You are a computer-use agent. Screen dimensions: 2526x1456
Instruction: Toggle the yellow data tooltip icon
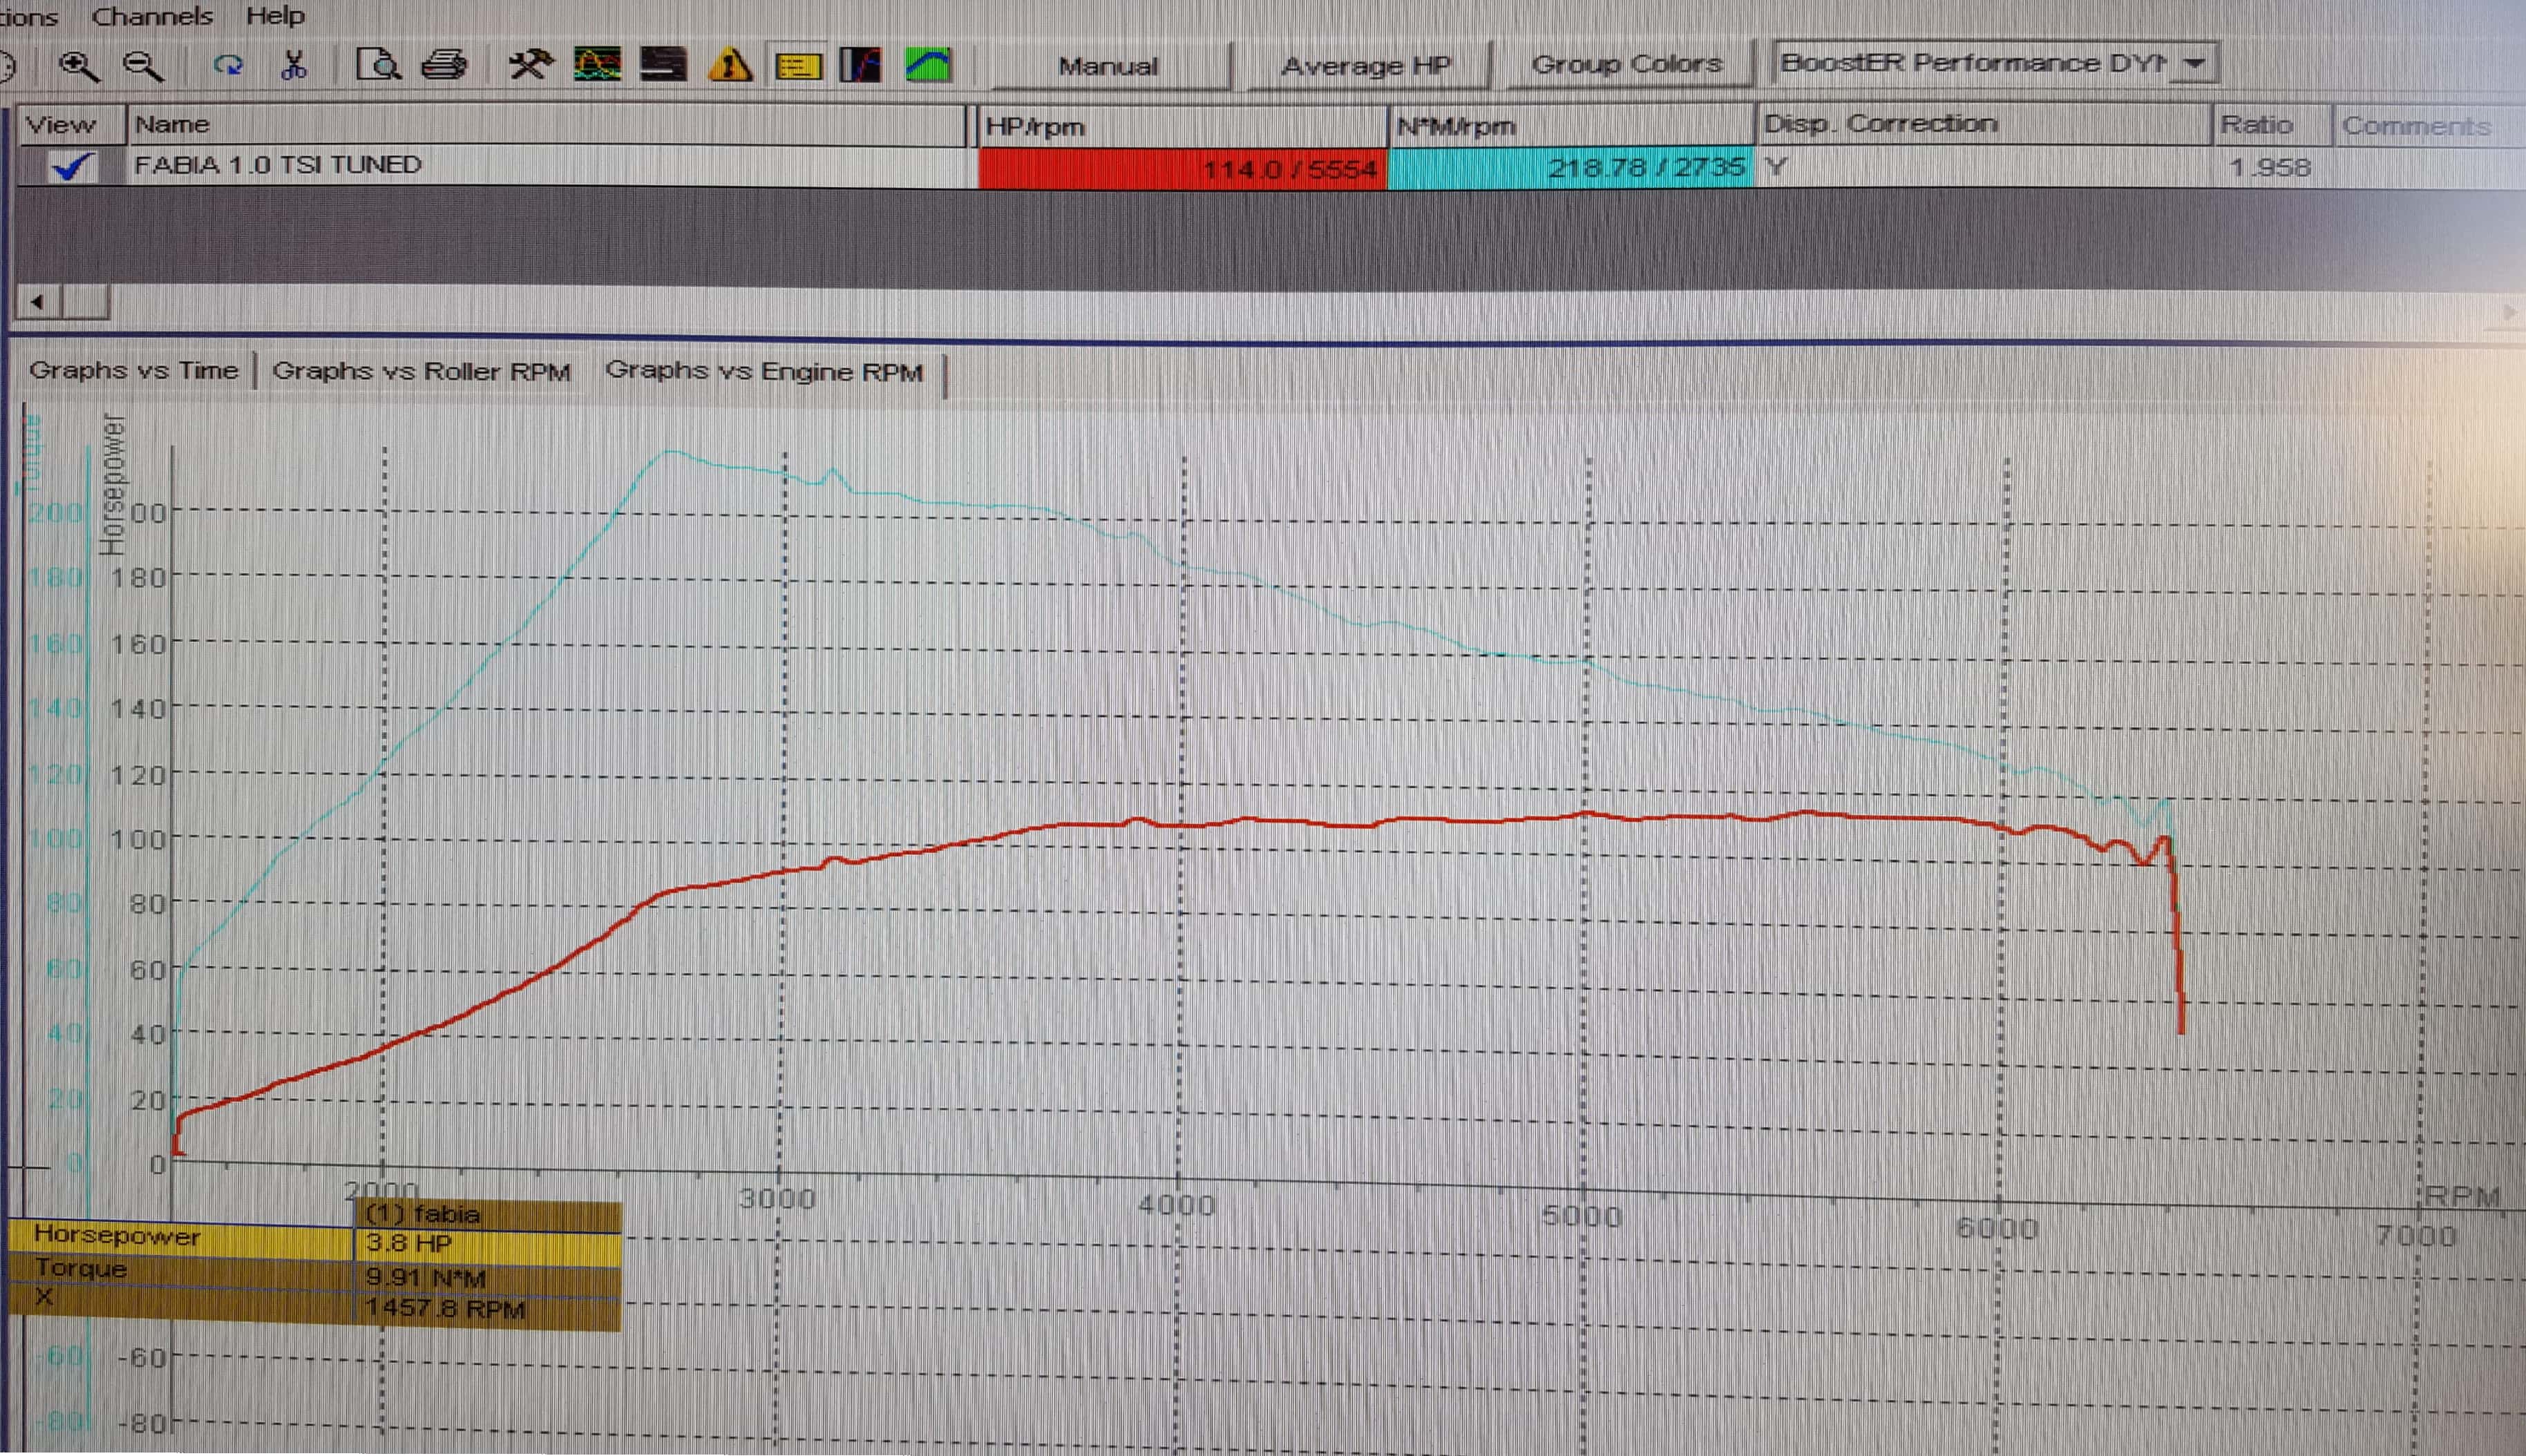797,66
